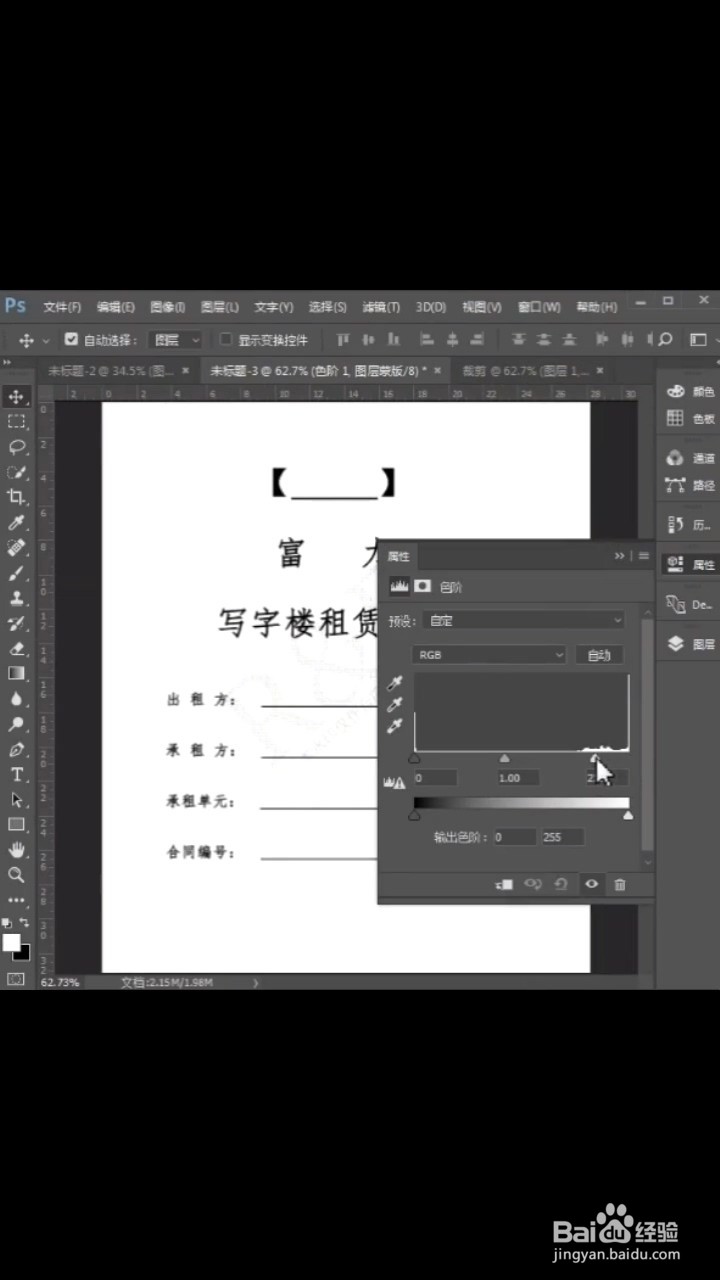This screenshot has height=1280, width=720.
Task: Open the workspace switcher icon
Action: point(698,340)
